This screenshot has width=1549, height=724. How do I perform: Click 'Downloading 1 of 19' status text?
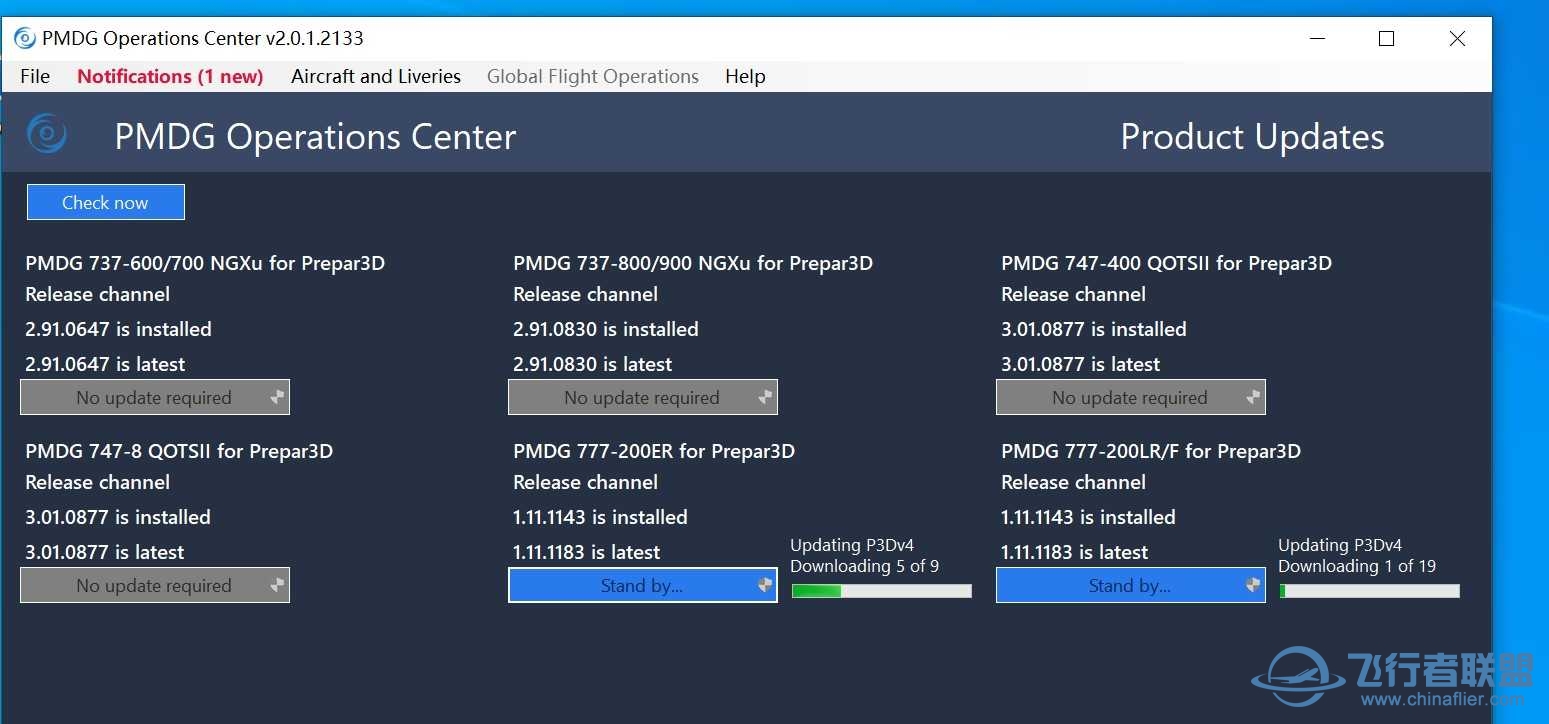coord(1357,566)
